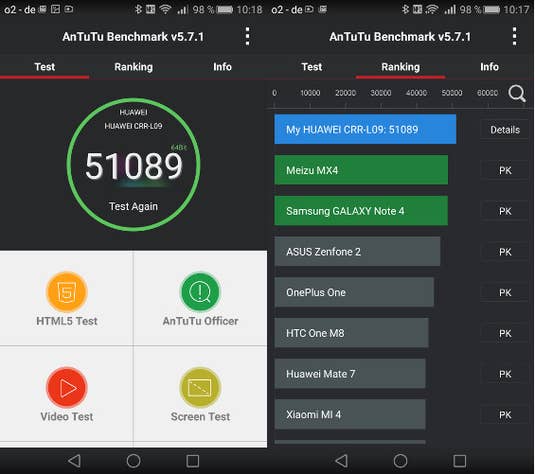Tap the 10:17 clock on right screen
The height and width of the screenshot is (474, 535).
517,10
